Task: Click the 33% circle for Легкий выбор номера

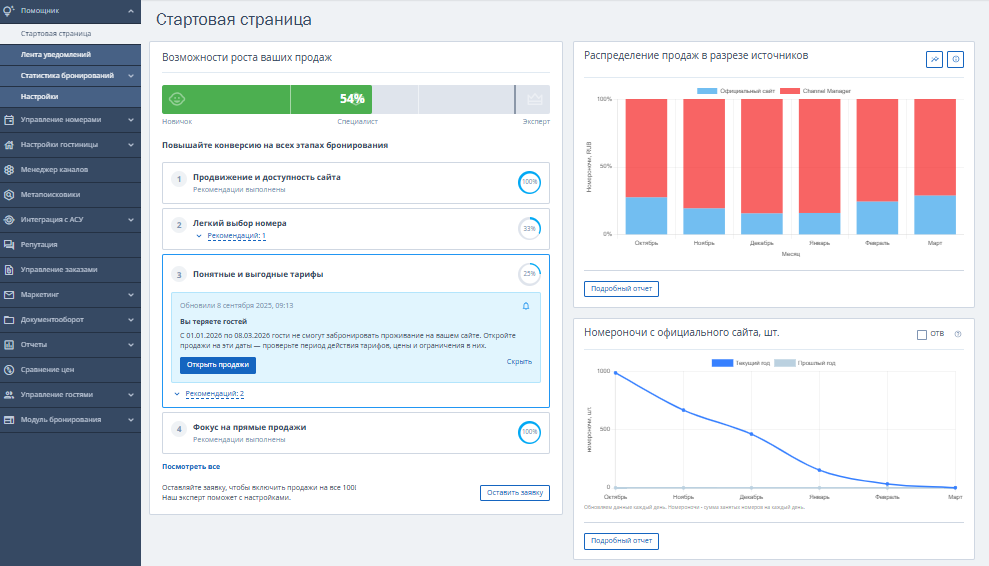Action: point(529,228)
